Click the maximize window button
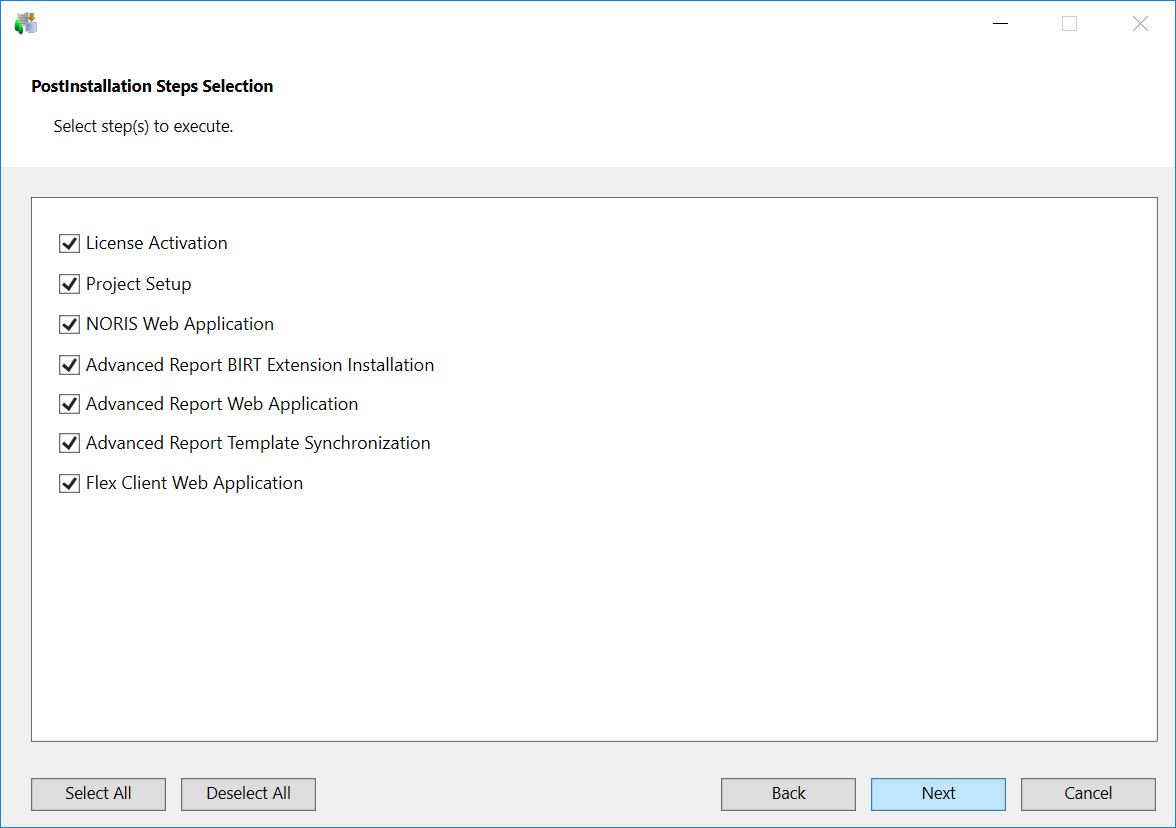 pyautogui.click(x=1069, y=24)
